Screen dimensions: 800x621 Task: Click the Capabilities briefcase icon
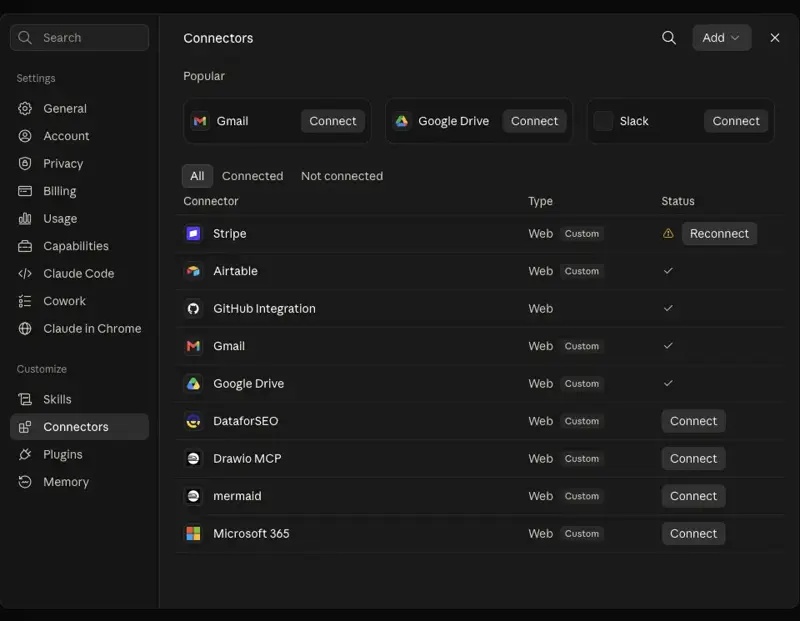pos(25,246)
